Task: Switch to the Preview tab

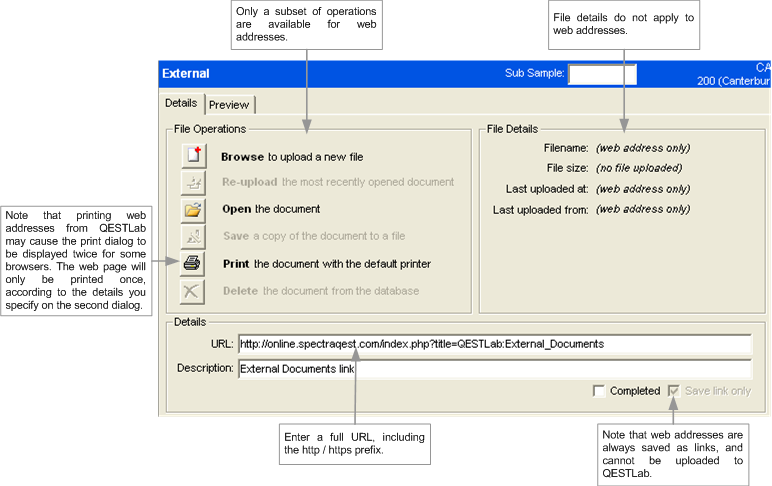Action: pos(230,105)
